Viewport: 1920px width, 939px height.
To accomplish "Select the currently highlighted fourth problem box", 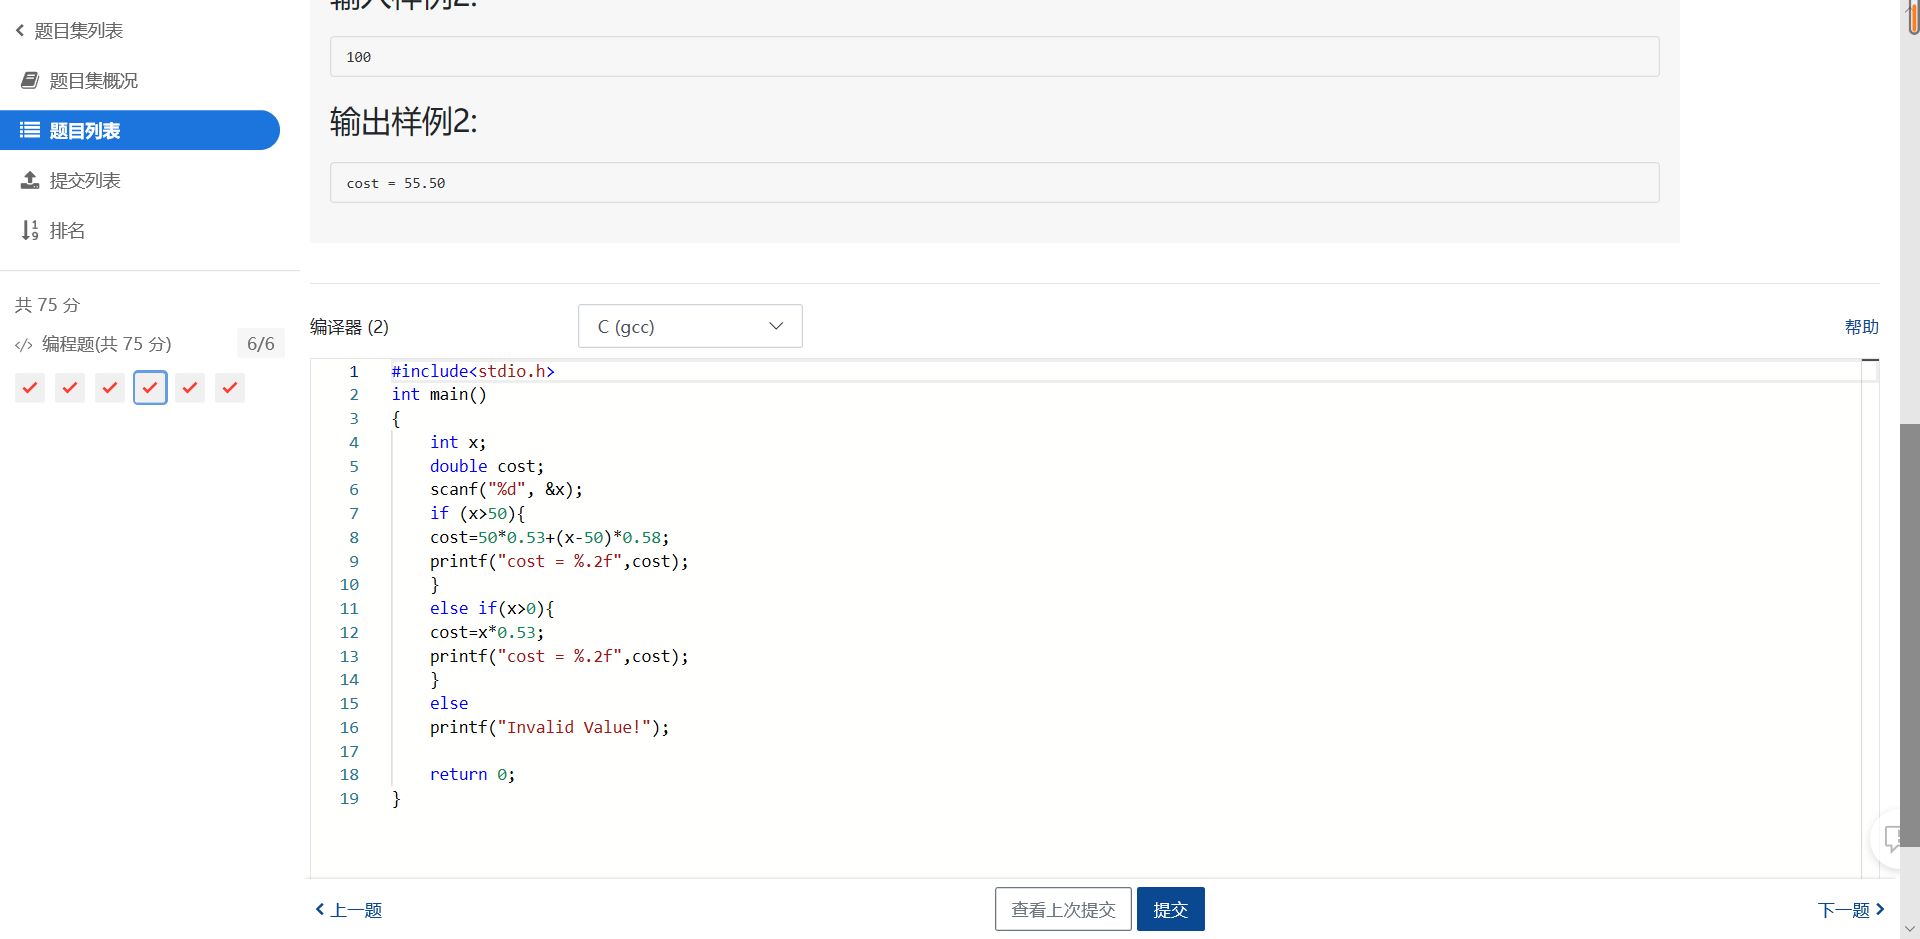I will (x=150, y=388).
